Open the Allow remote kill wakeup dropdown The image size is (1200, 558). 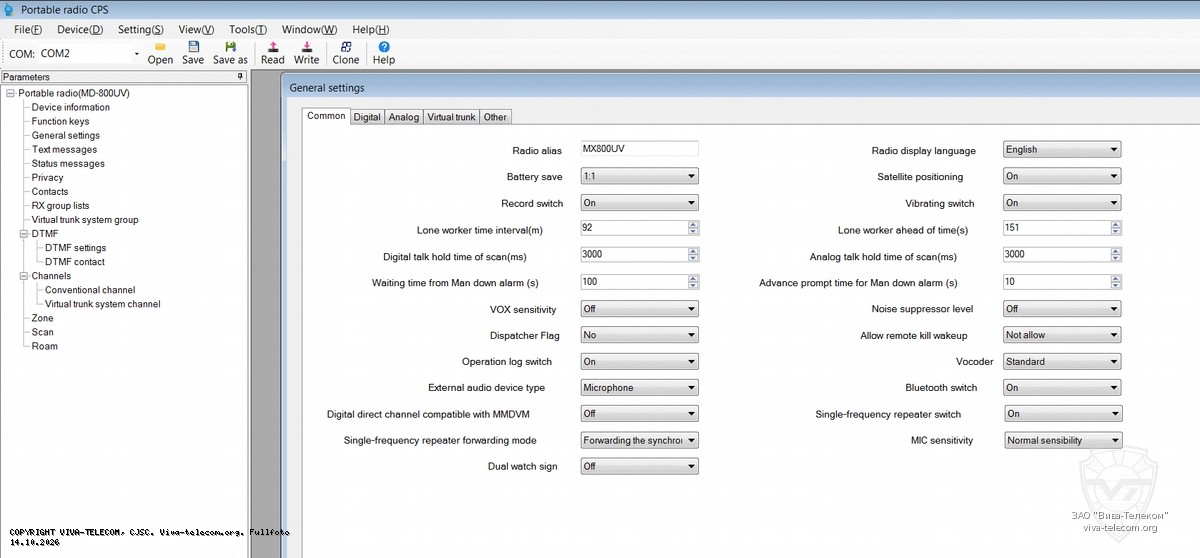[x=1062, y=335]
